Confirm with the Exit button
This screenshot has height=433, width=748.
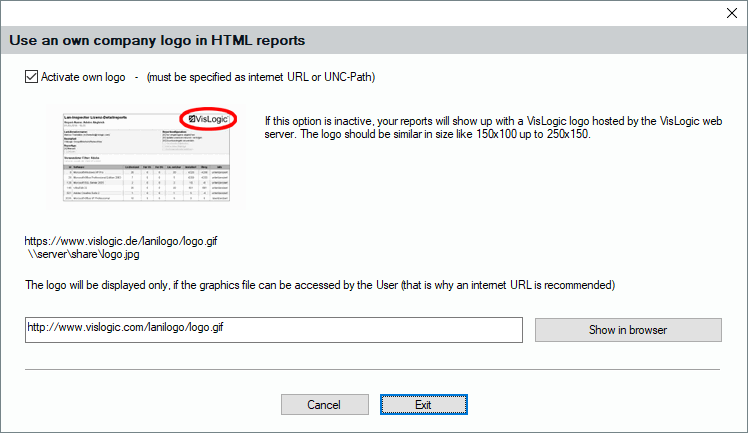point(423,405)
